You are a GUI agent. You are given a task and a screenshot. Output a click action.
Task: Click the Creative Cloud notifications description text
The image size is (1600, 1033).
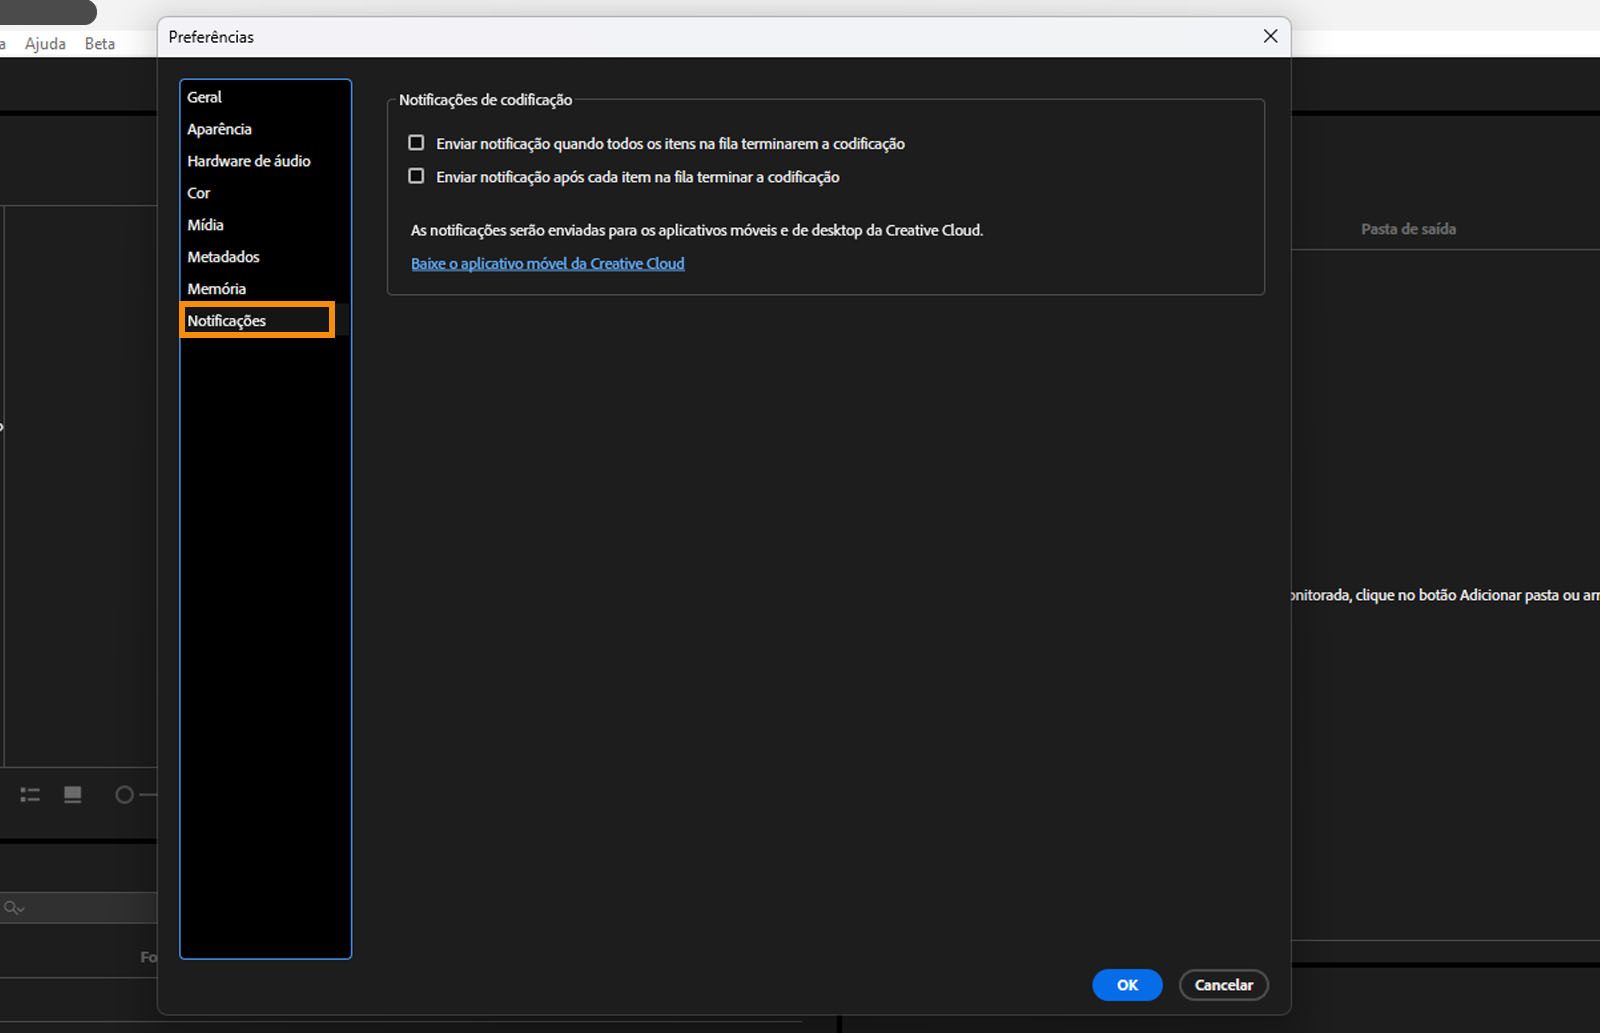[x=697, y=230]
